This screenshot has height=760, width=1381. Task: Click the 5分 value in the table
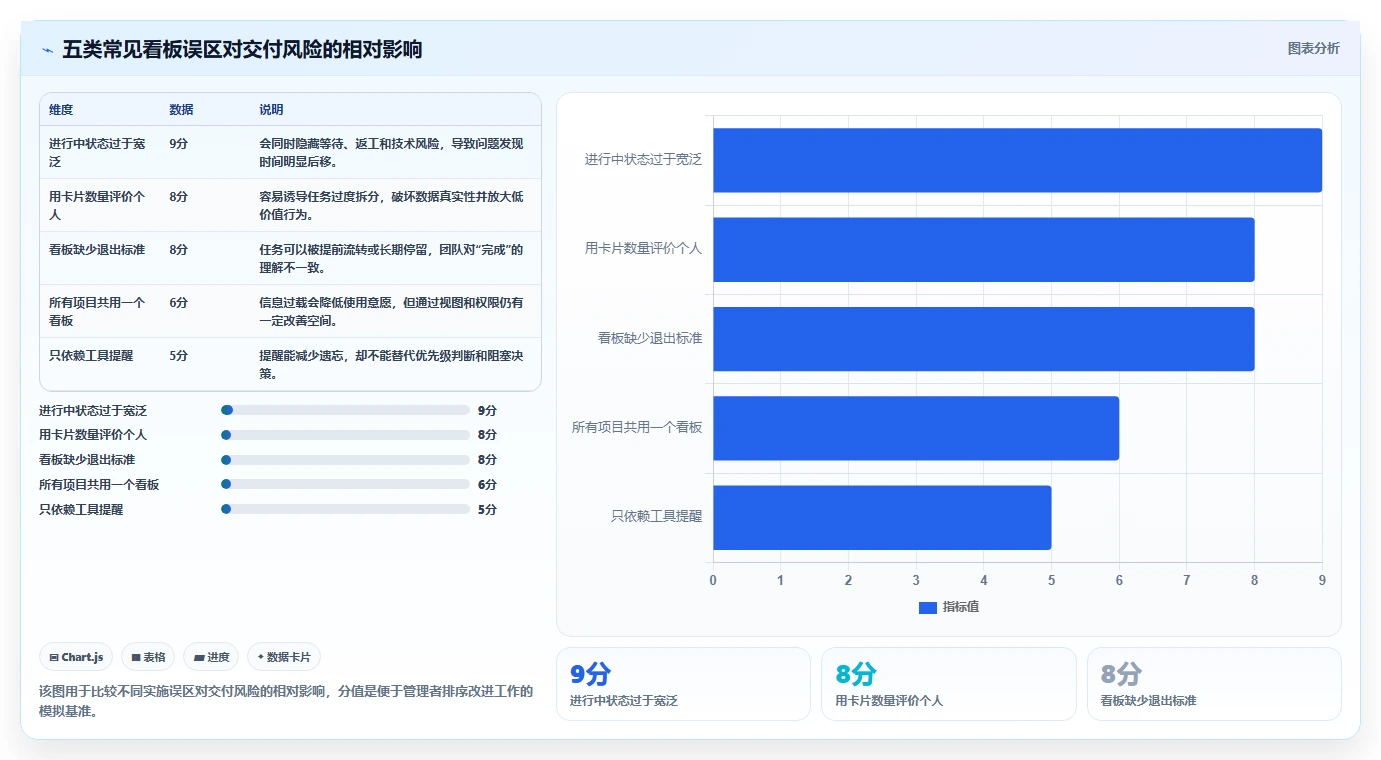(x=179, y=355)
